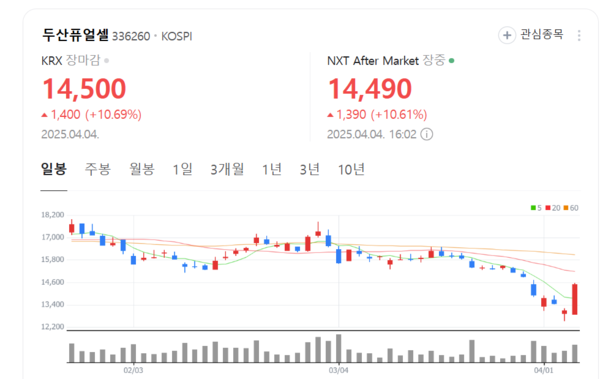The image size is (600, 379).
Task: Select the 10년 chart tab
Action: pyautogui.click(x=351, y=169)
